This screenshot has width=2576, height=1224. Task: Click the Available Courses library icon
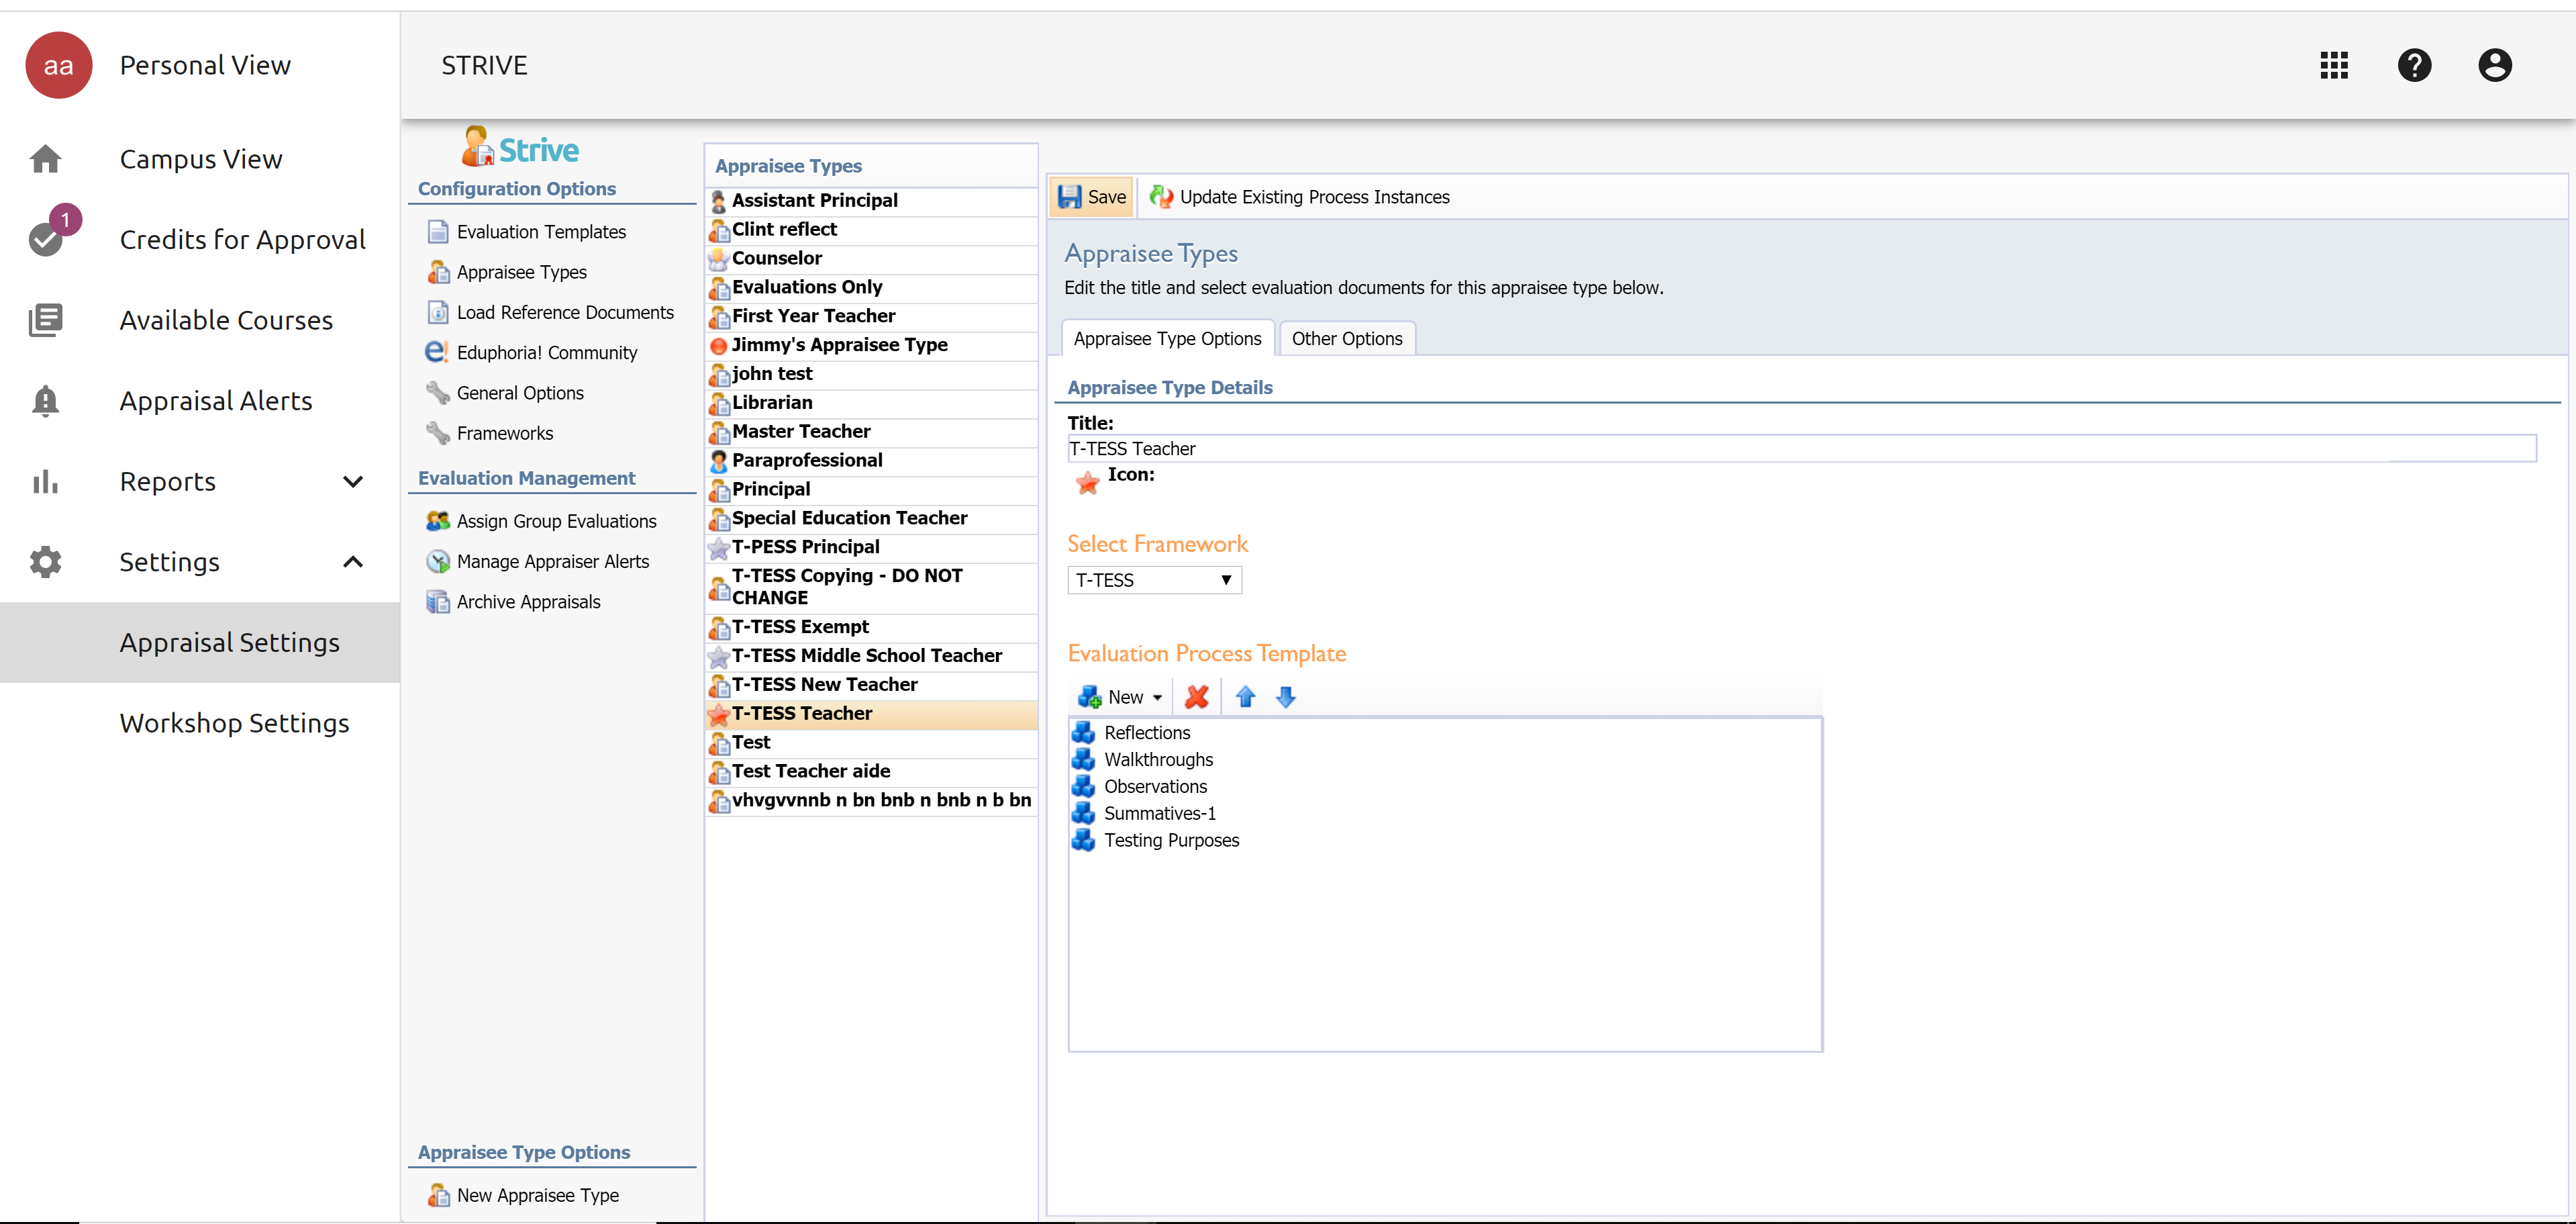45,320
